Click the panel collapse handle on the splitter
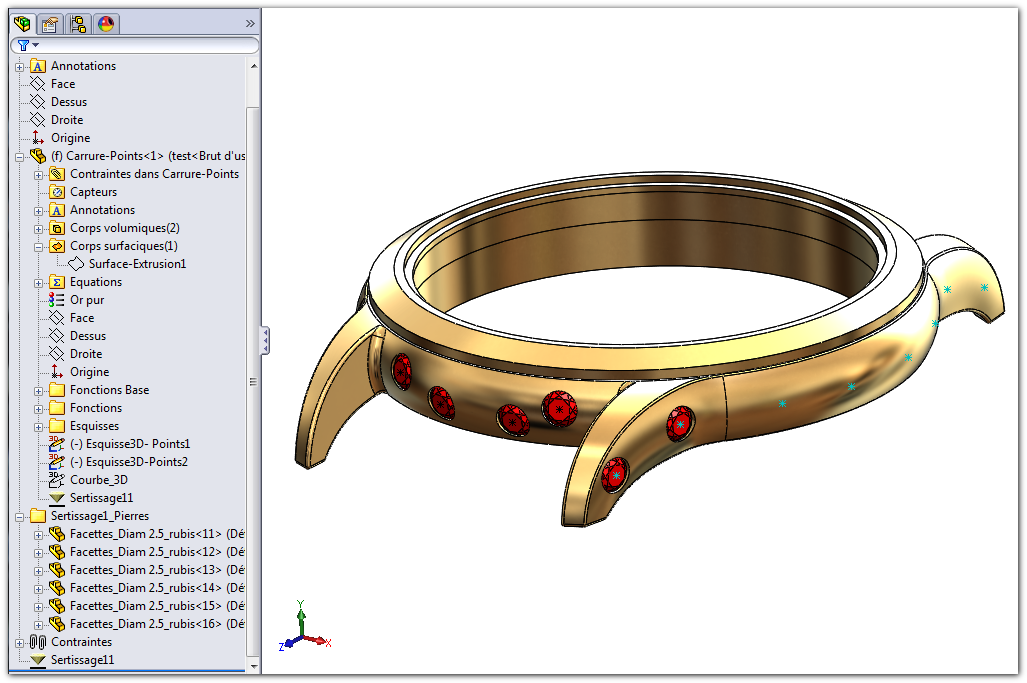This screenshot has height=683, width=1027. (x=265, y=340)
